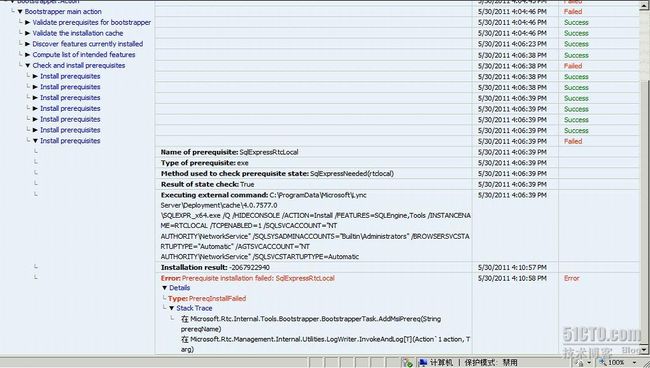Click timestamp 5/30/2011 4:10:57 PM
This screenshot has width=650, height=368.
coord(512,267)
